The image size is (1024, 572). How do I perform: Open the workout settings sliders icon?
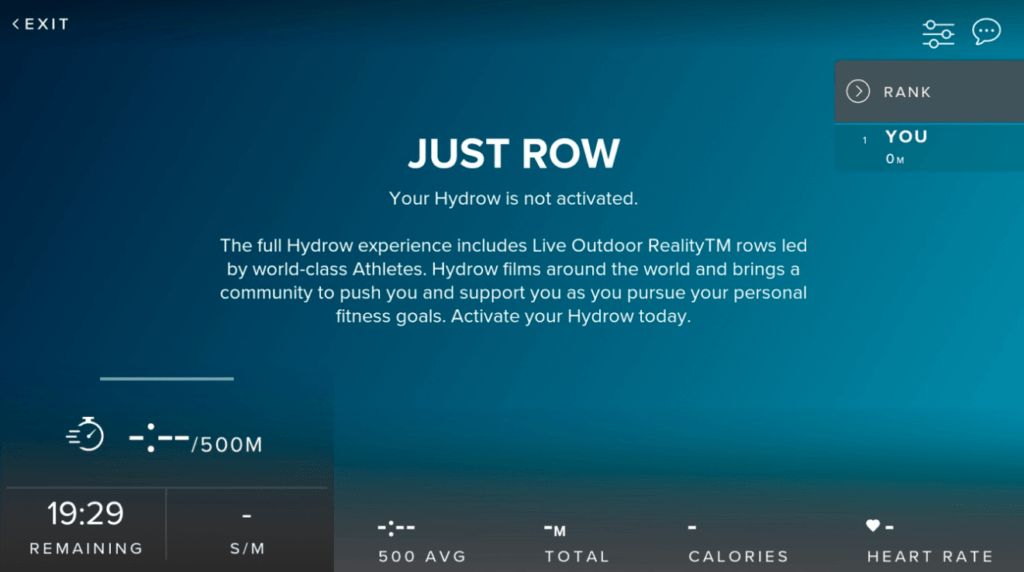click(x=938, y=33)
